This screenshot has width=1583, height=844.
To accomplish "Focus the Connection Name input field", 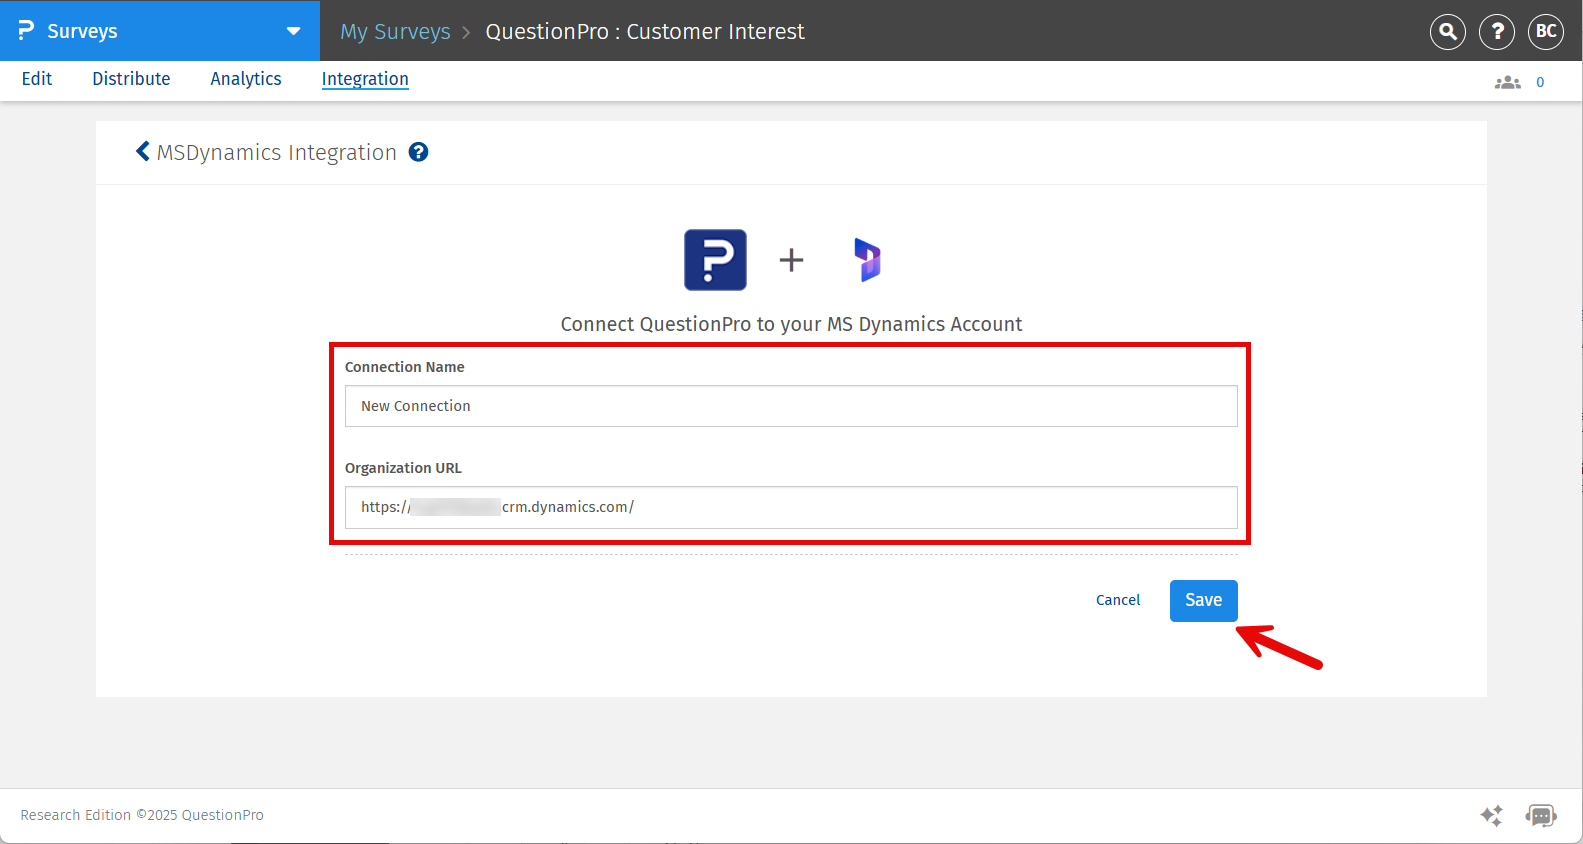I will (x=791, y=406).
